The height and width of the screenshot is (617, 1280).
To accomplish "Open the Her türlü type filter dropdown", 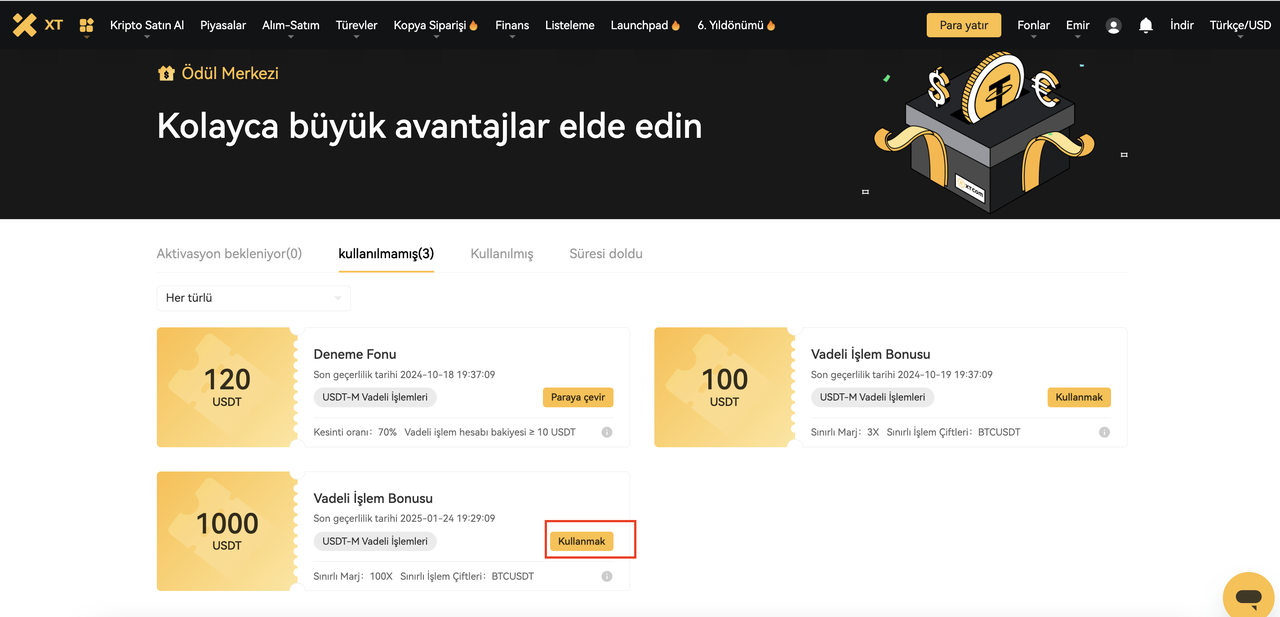I will [x=253, y=298].
